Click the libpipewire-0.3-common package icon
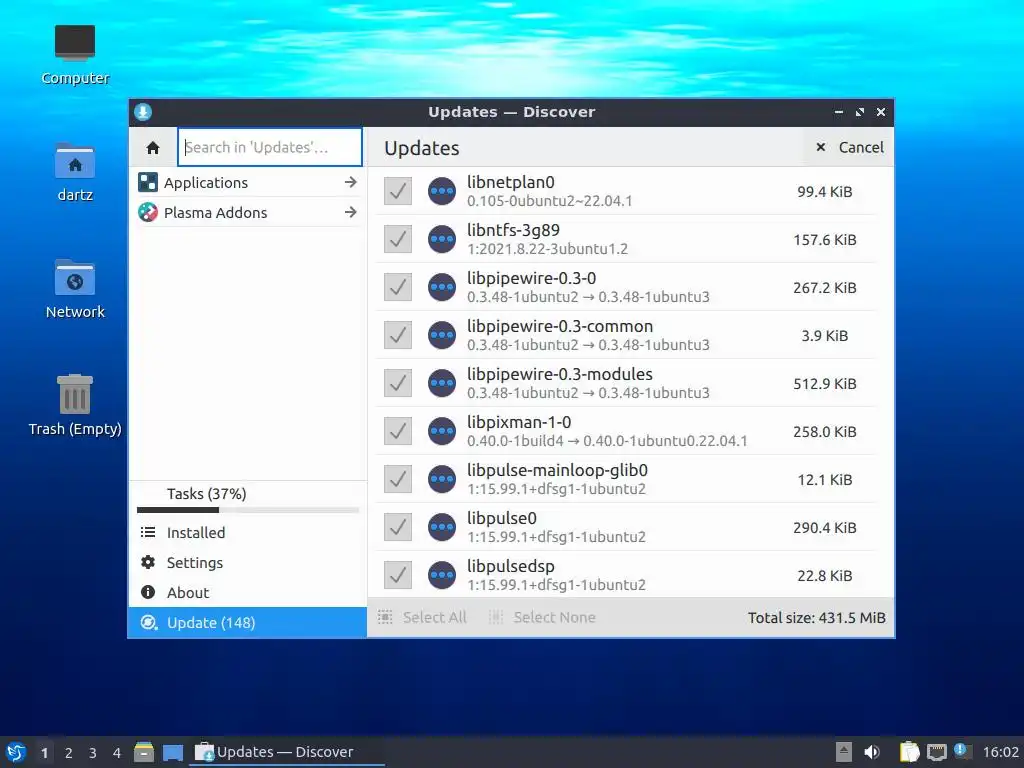This screenshot has width=1024, height=768. tap(442, 335)
